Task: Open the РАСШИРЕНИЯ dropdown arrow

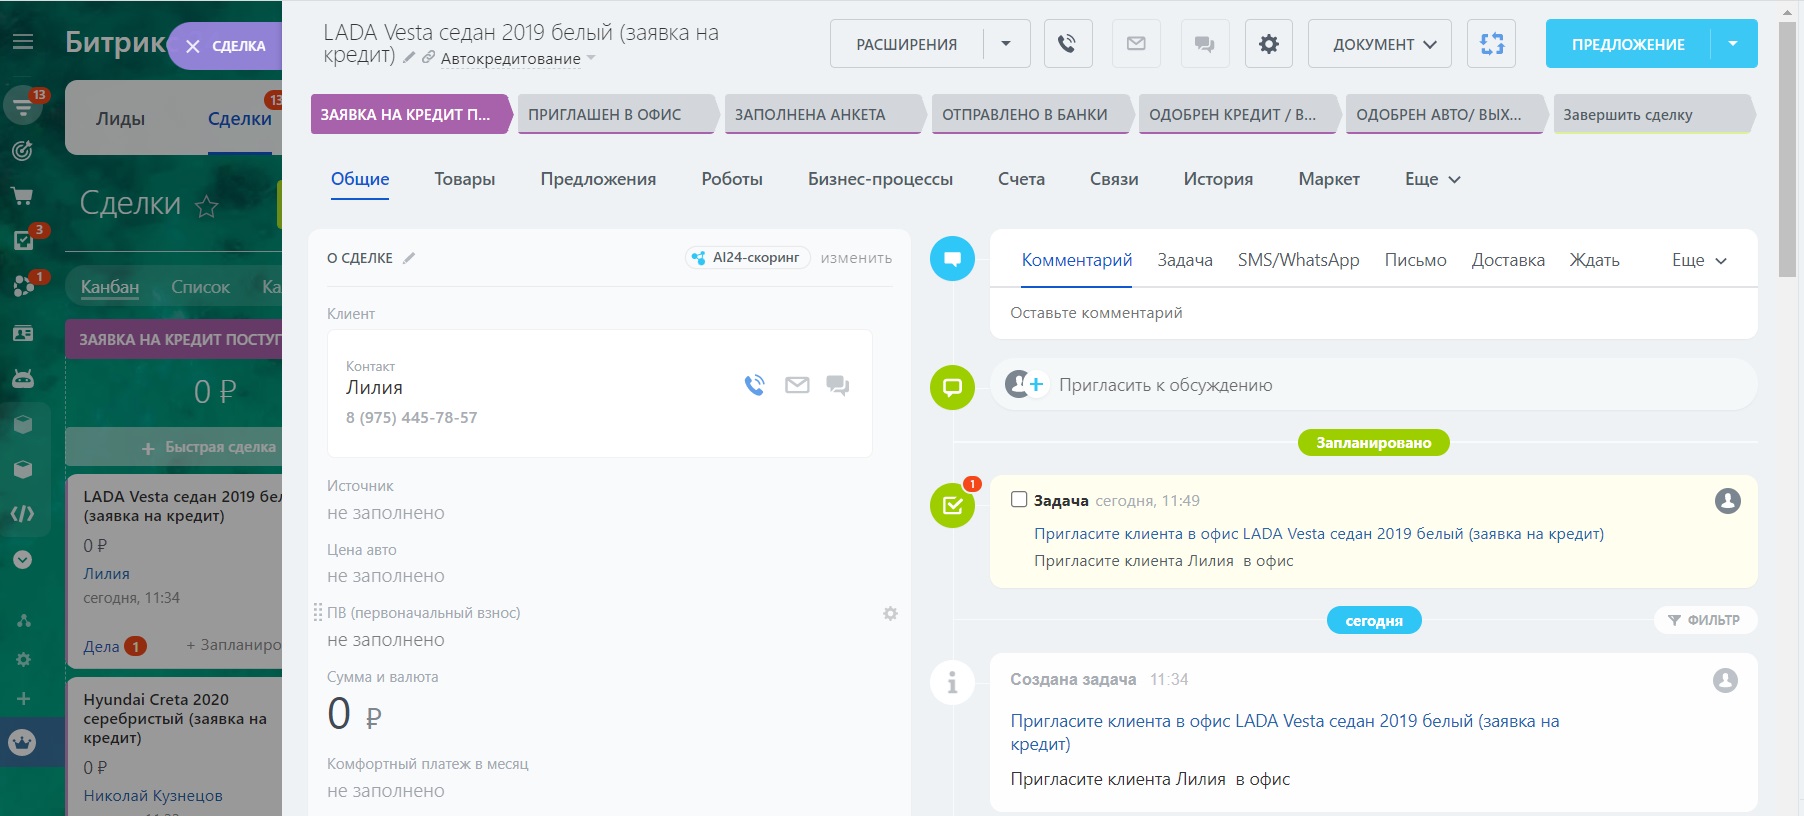Action: coord(1006,44)
